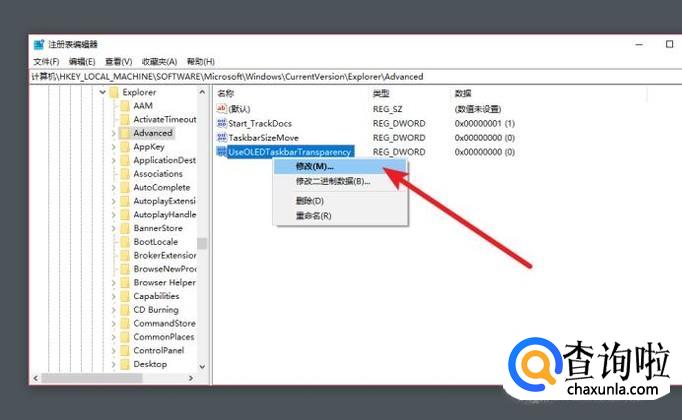This screenshot has height=420, width=682.
Task: Click the Desktop folder icon
Action: [x=125, y=364]
